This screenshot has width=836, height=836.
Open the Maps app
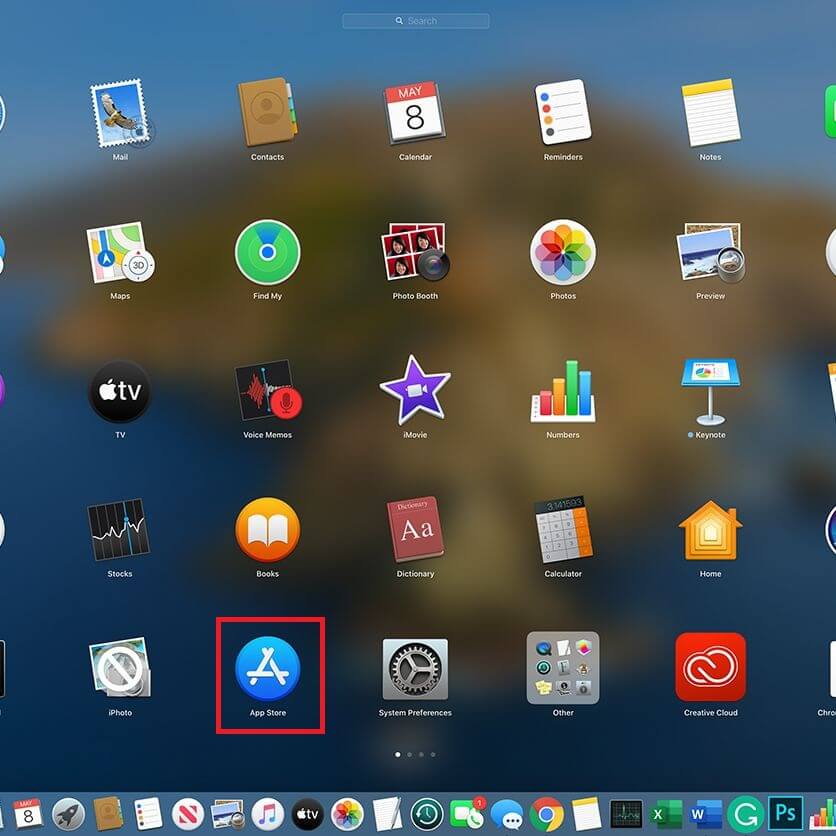coord(120,252)
